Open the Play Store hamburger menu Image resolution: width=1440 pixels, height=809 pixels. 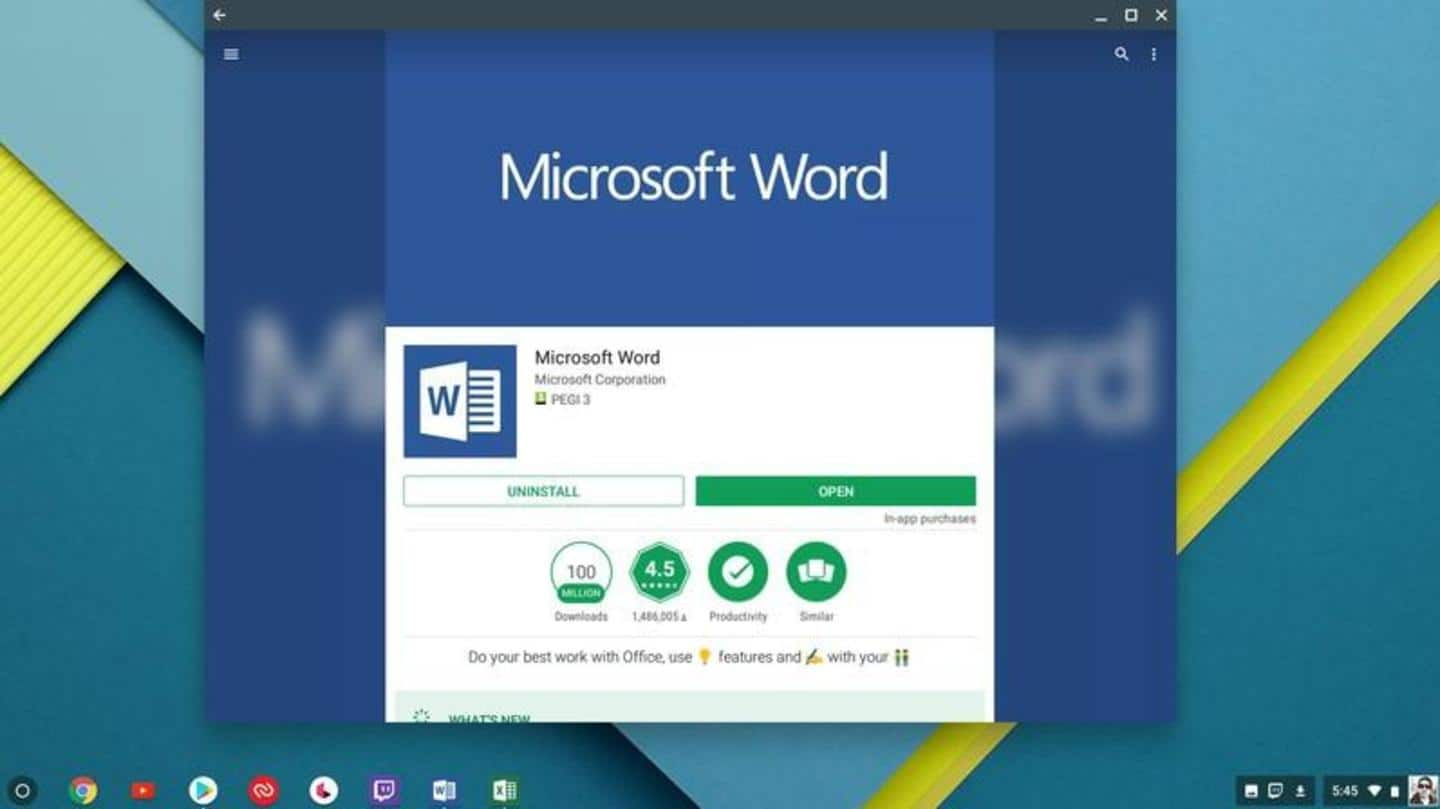231,54
